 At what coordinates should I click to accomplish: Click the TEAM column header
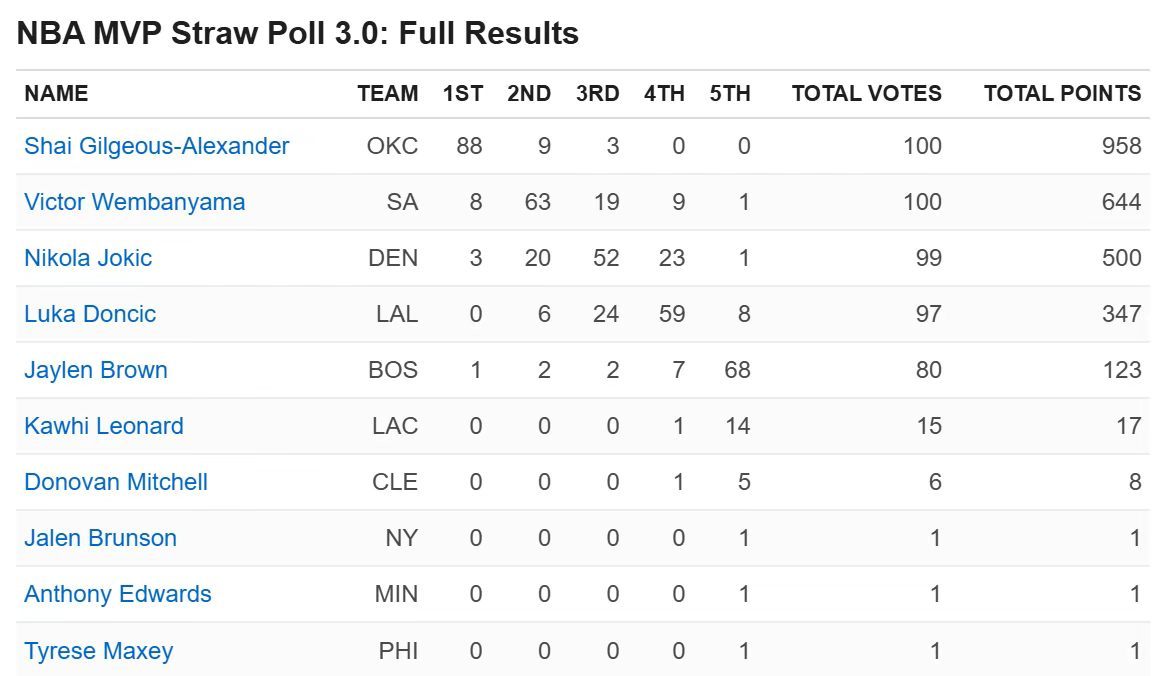[x=388, y=94]
